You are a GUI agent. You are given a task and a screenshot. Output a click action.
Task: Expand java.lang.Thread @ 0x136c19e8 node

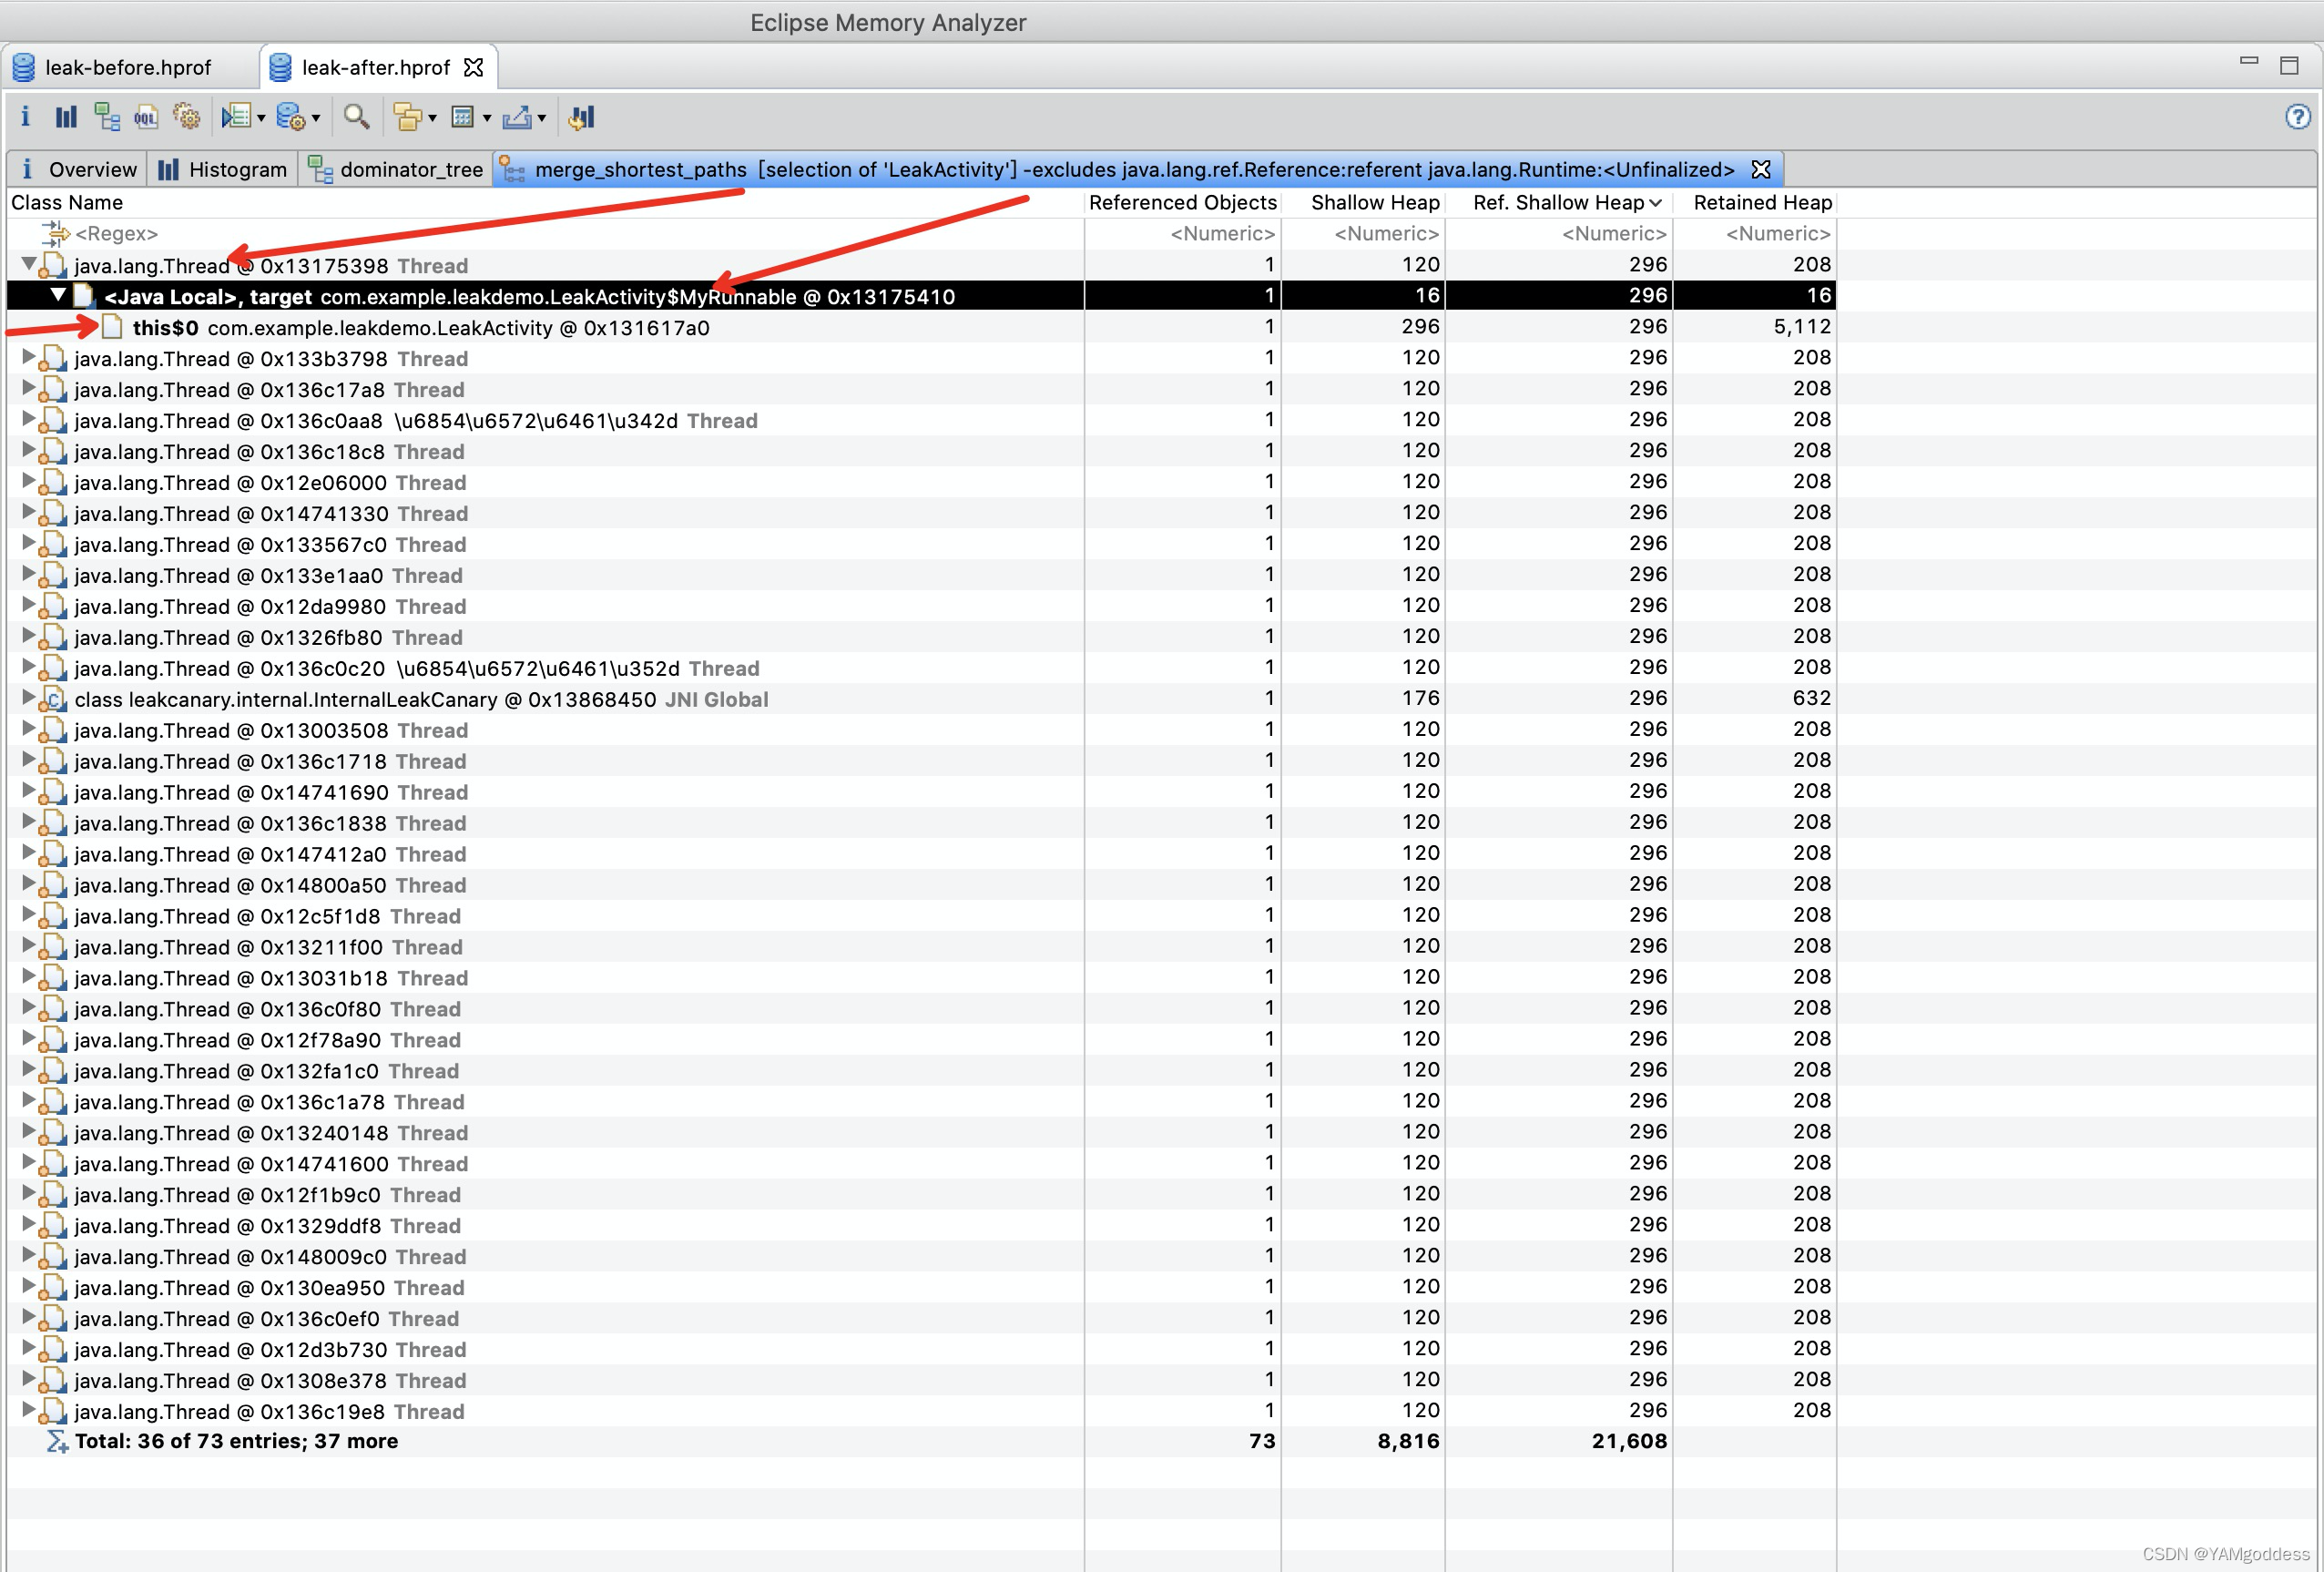(x=29, y=1410)
